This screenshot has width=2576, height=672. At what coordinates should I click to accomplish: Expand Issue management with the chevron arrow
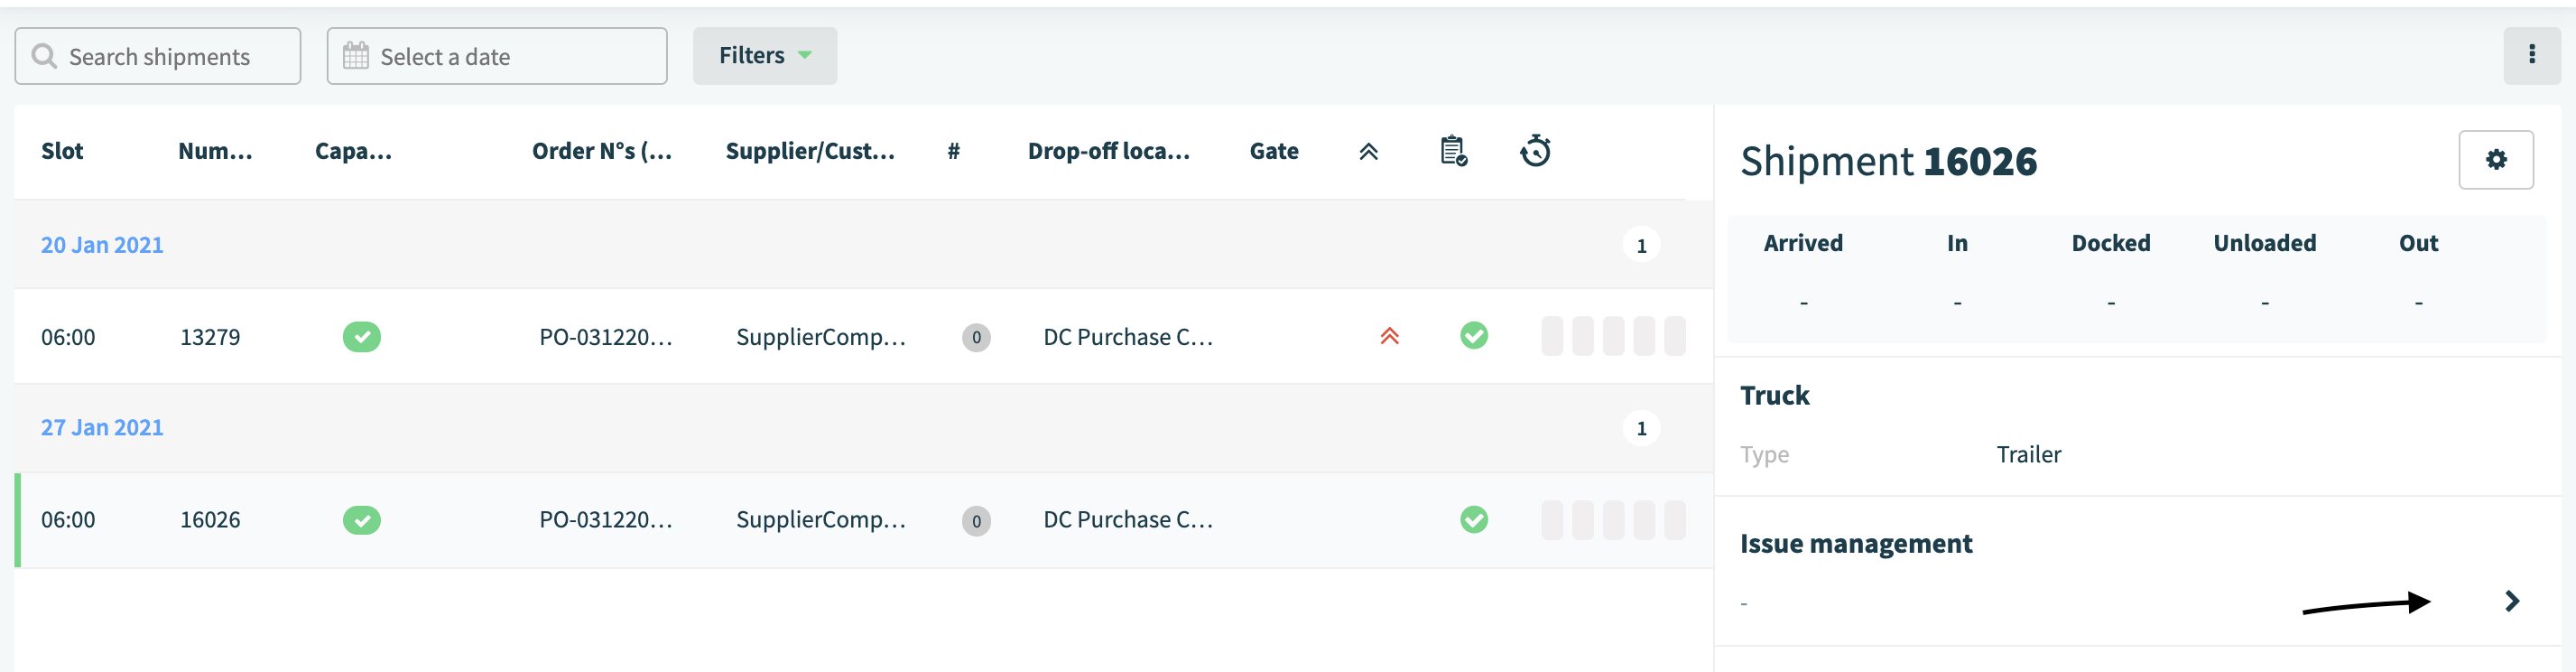coord(2511,601)
